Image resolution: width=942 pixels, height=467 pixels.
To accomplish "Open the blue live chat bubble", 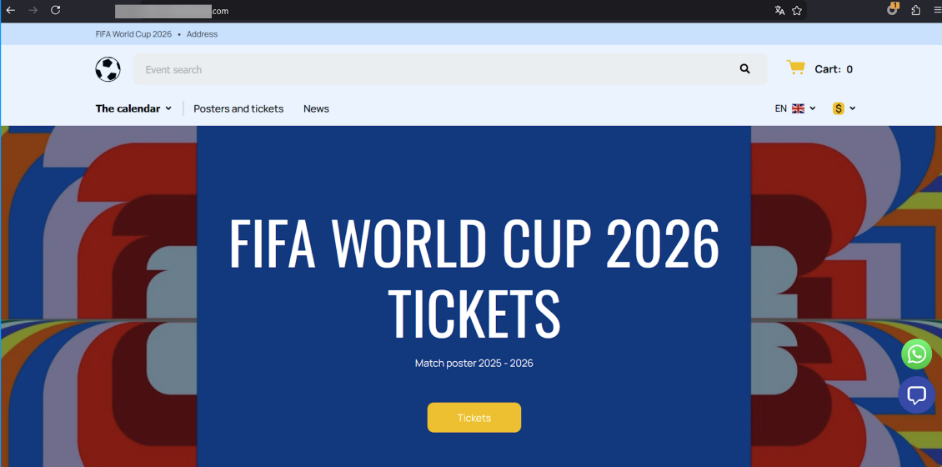I will [916, 395].
